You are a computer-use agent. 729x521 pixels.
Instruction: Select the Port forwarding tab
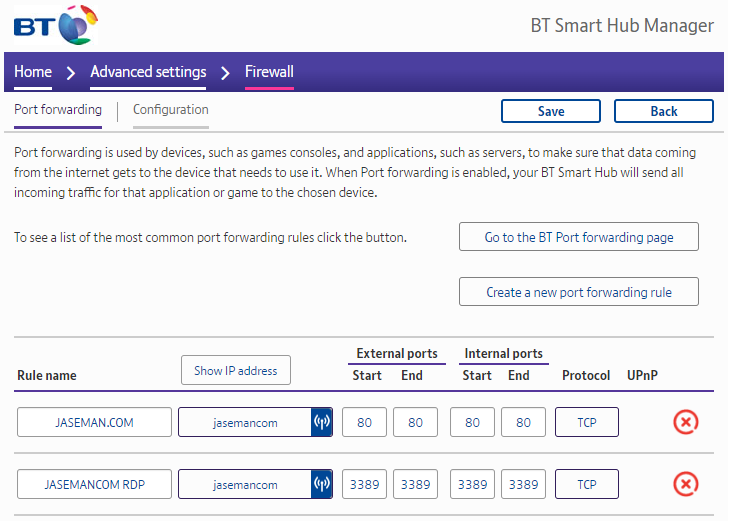pos(58,110)
